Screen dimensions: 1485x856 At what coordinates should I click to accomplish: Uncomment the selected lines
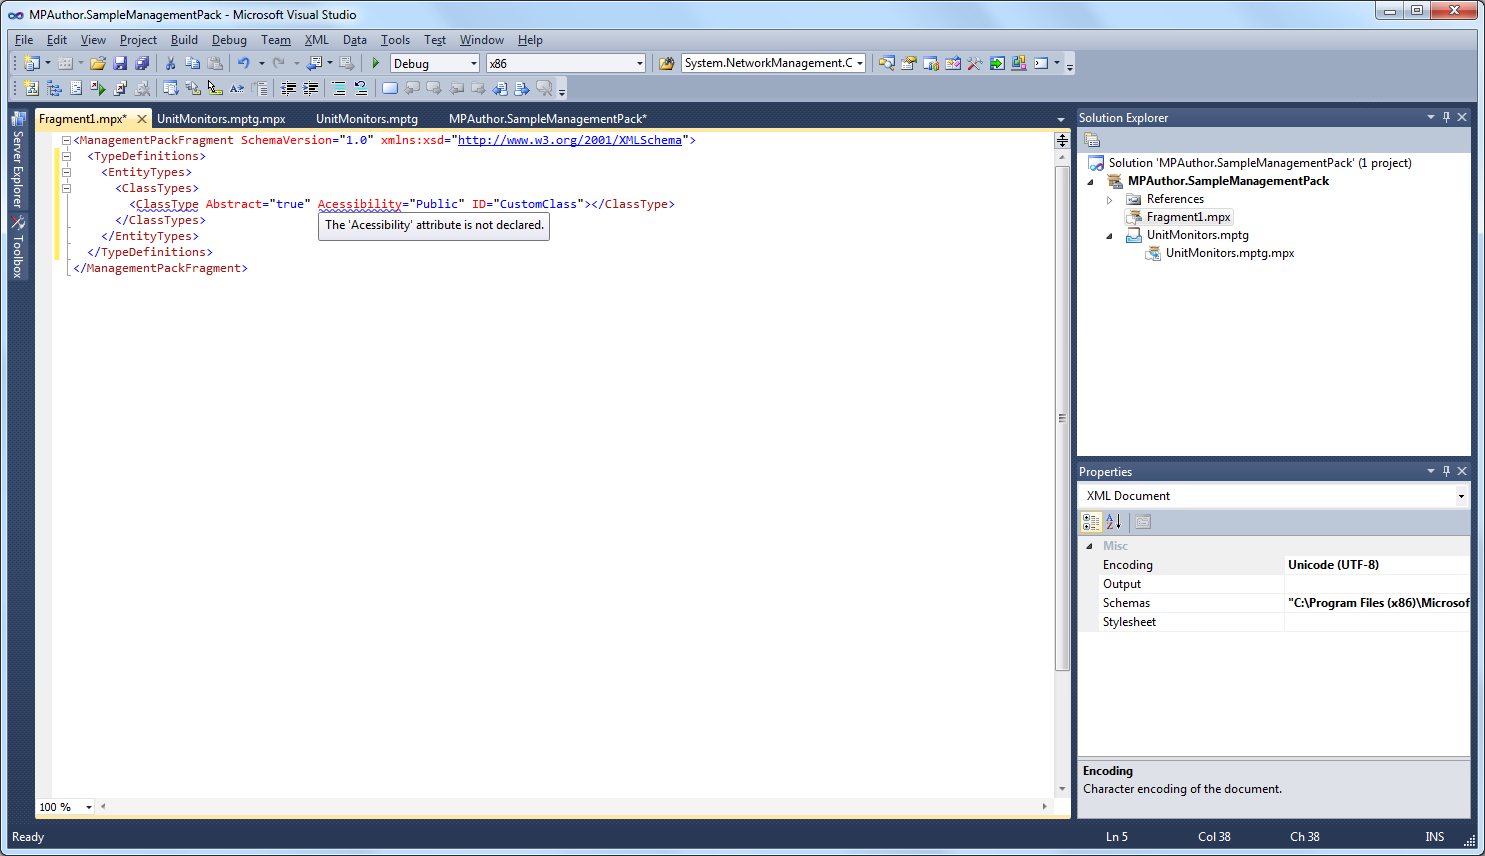(x=361, y=88)
